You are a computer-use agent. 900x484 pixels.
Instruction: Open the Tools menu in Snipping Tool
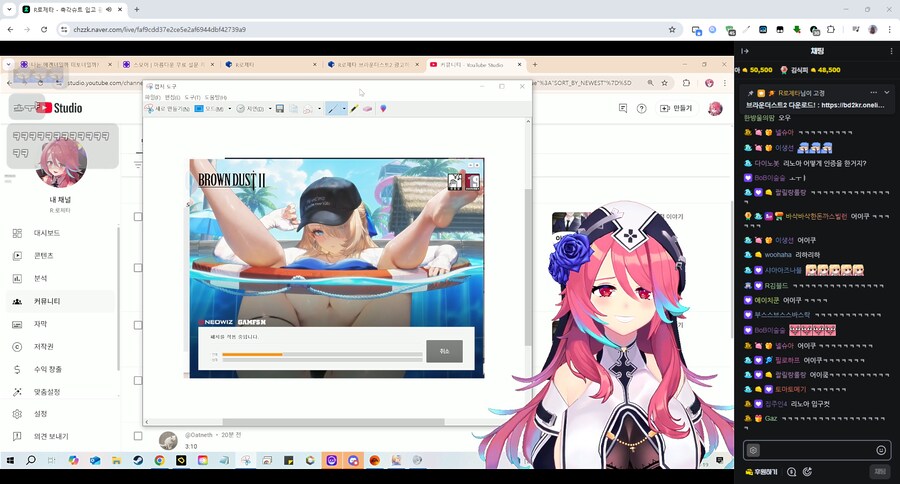[x=192, y=98]
